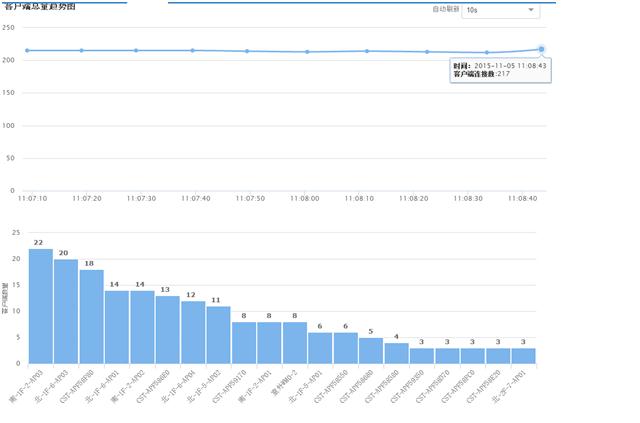Click the 250 value on trend axis
The height and width of the screenshot is (423, 640).
pyautogui.click(x=8, y=28)
